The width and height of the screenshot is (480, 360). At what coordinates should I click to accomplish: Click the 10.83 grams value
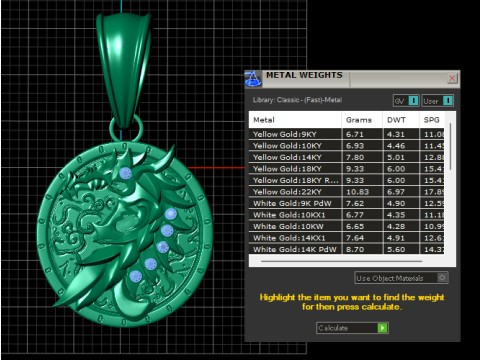(x=357, y=192)
